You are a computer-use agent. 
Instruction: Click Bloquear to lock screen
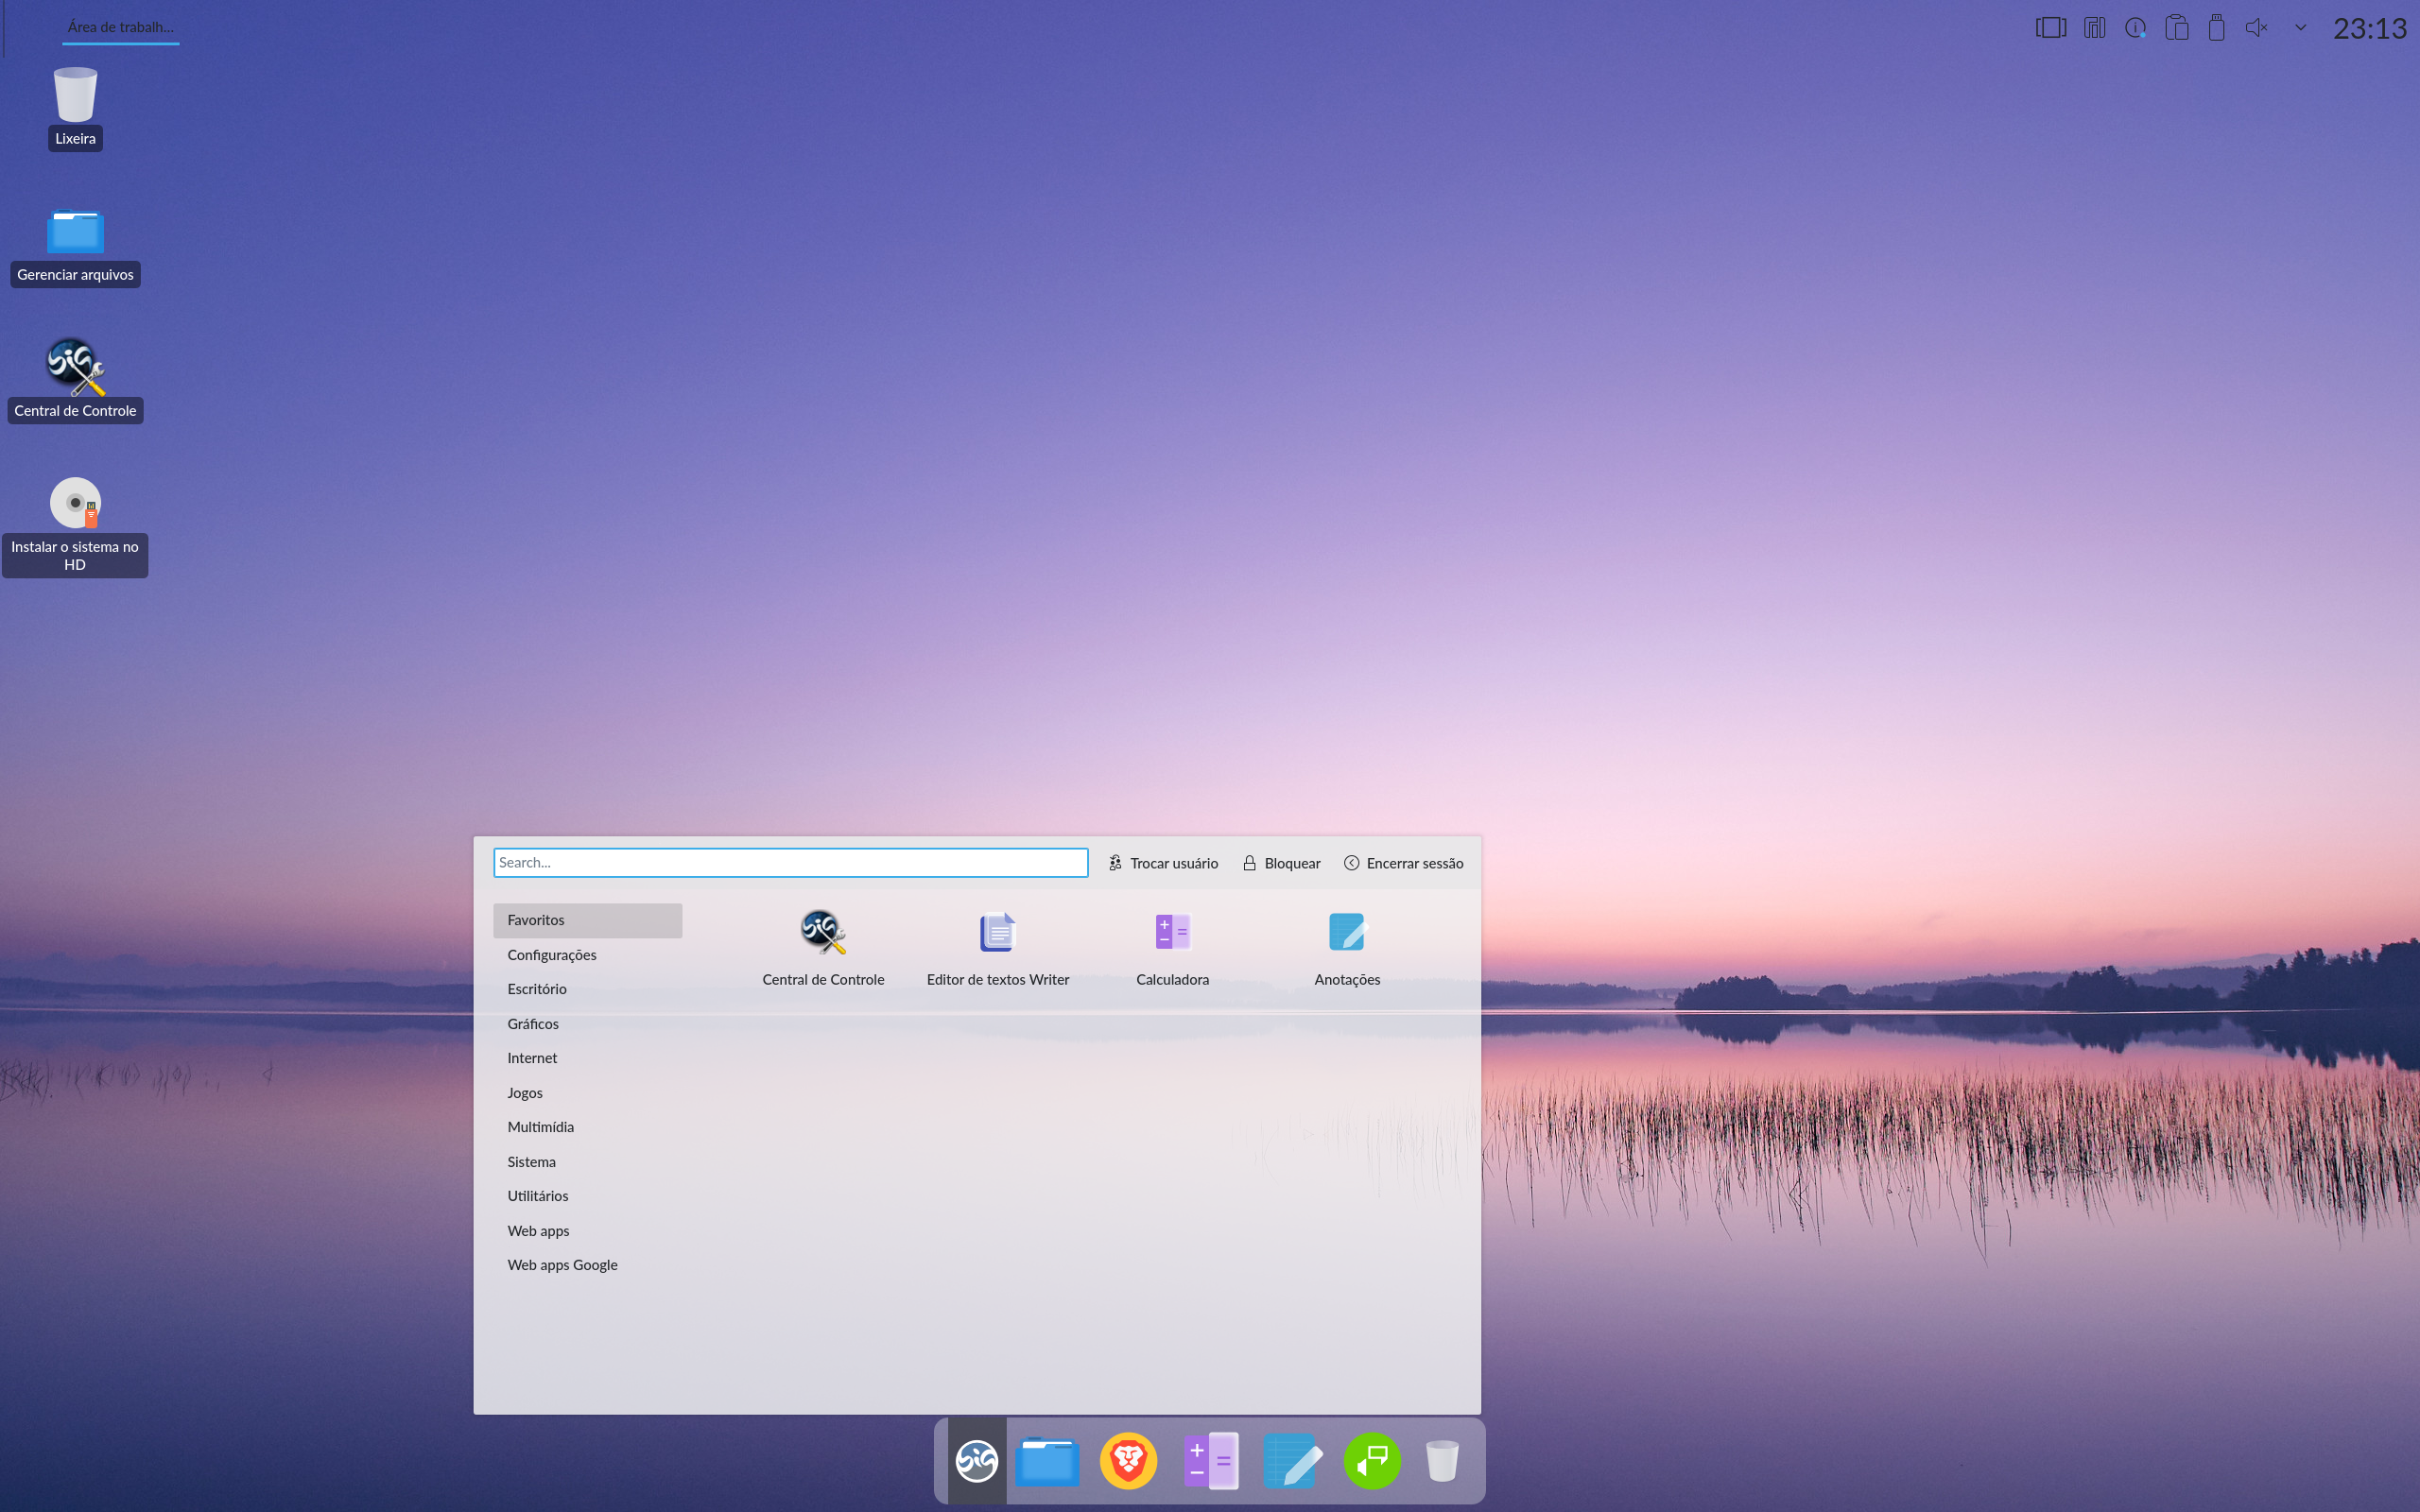pyautogui.click(x=1281, y=863)
